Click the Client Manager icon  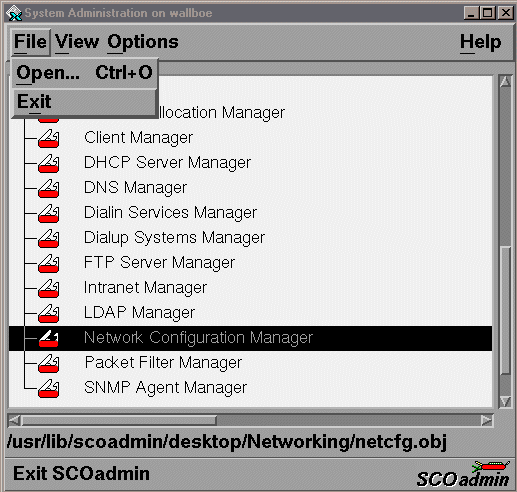point(49,138)
